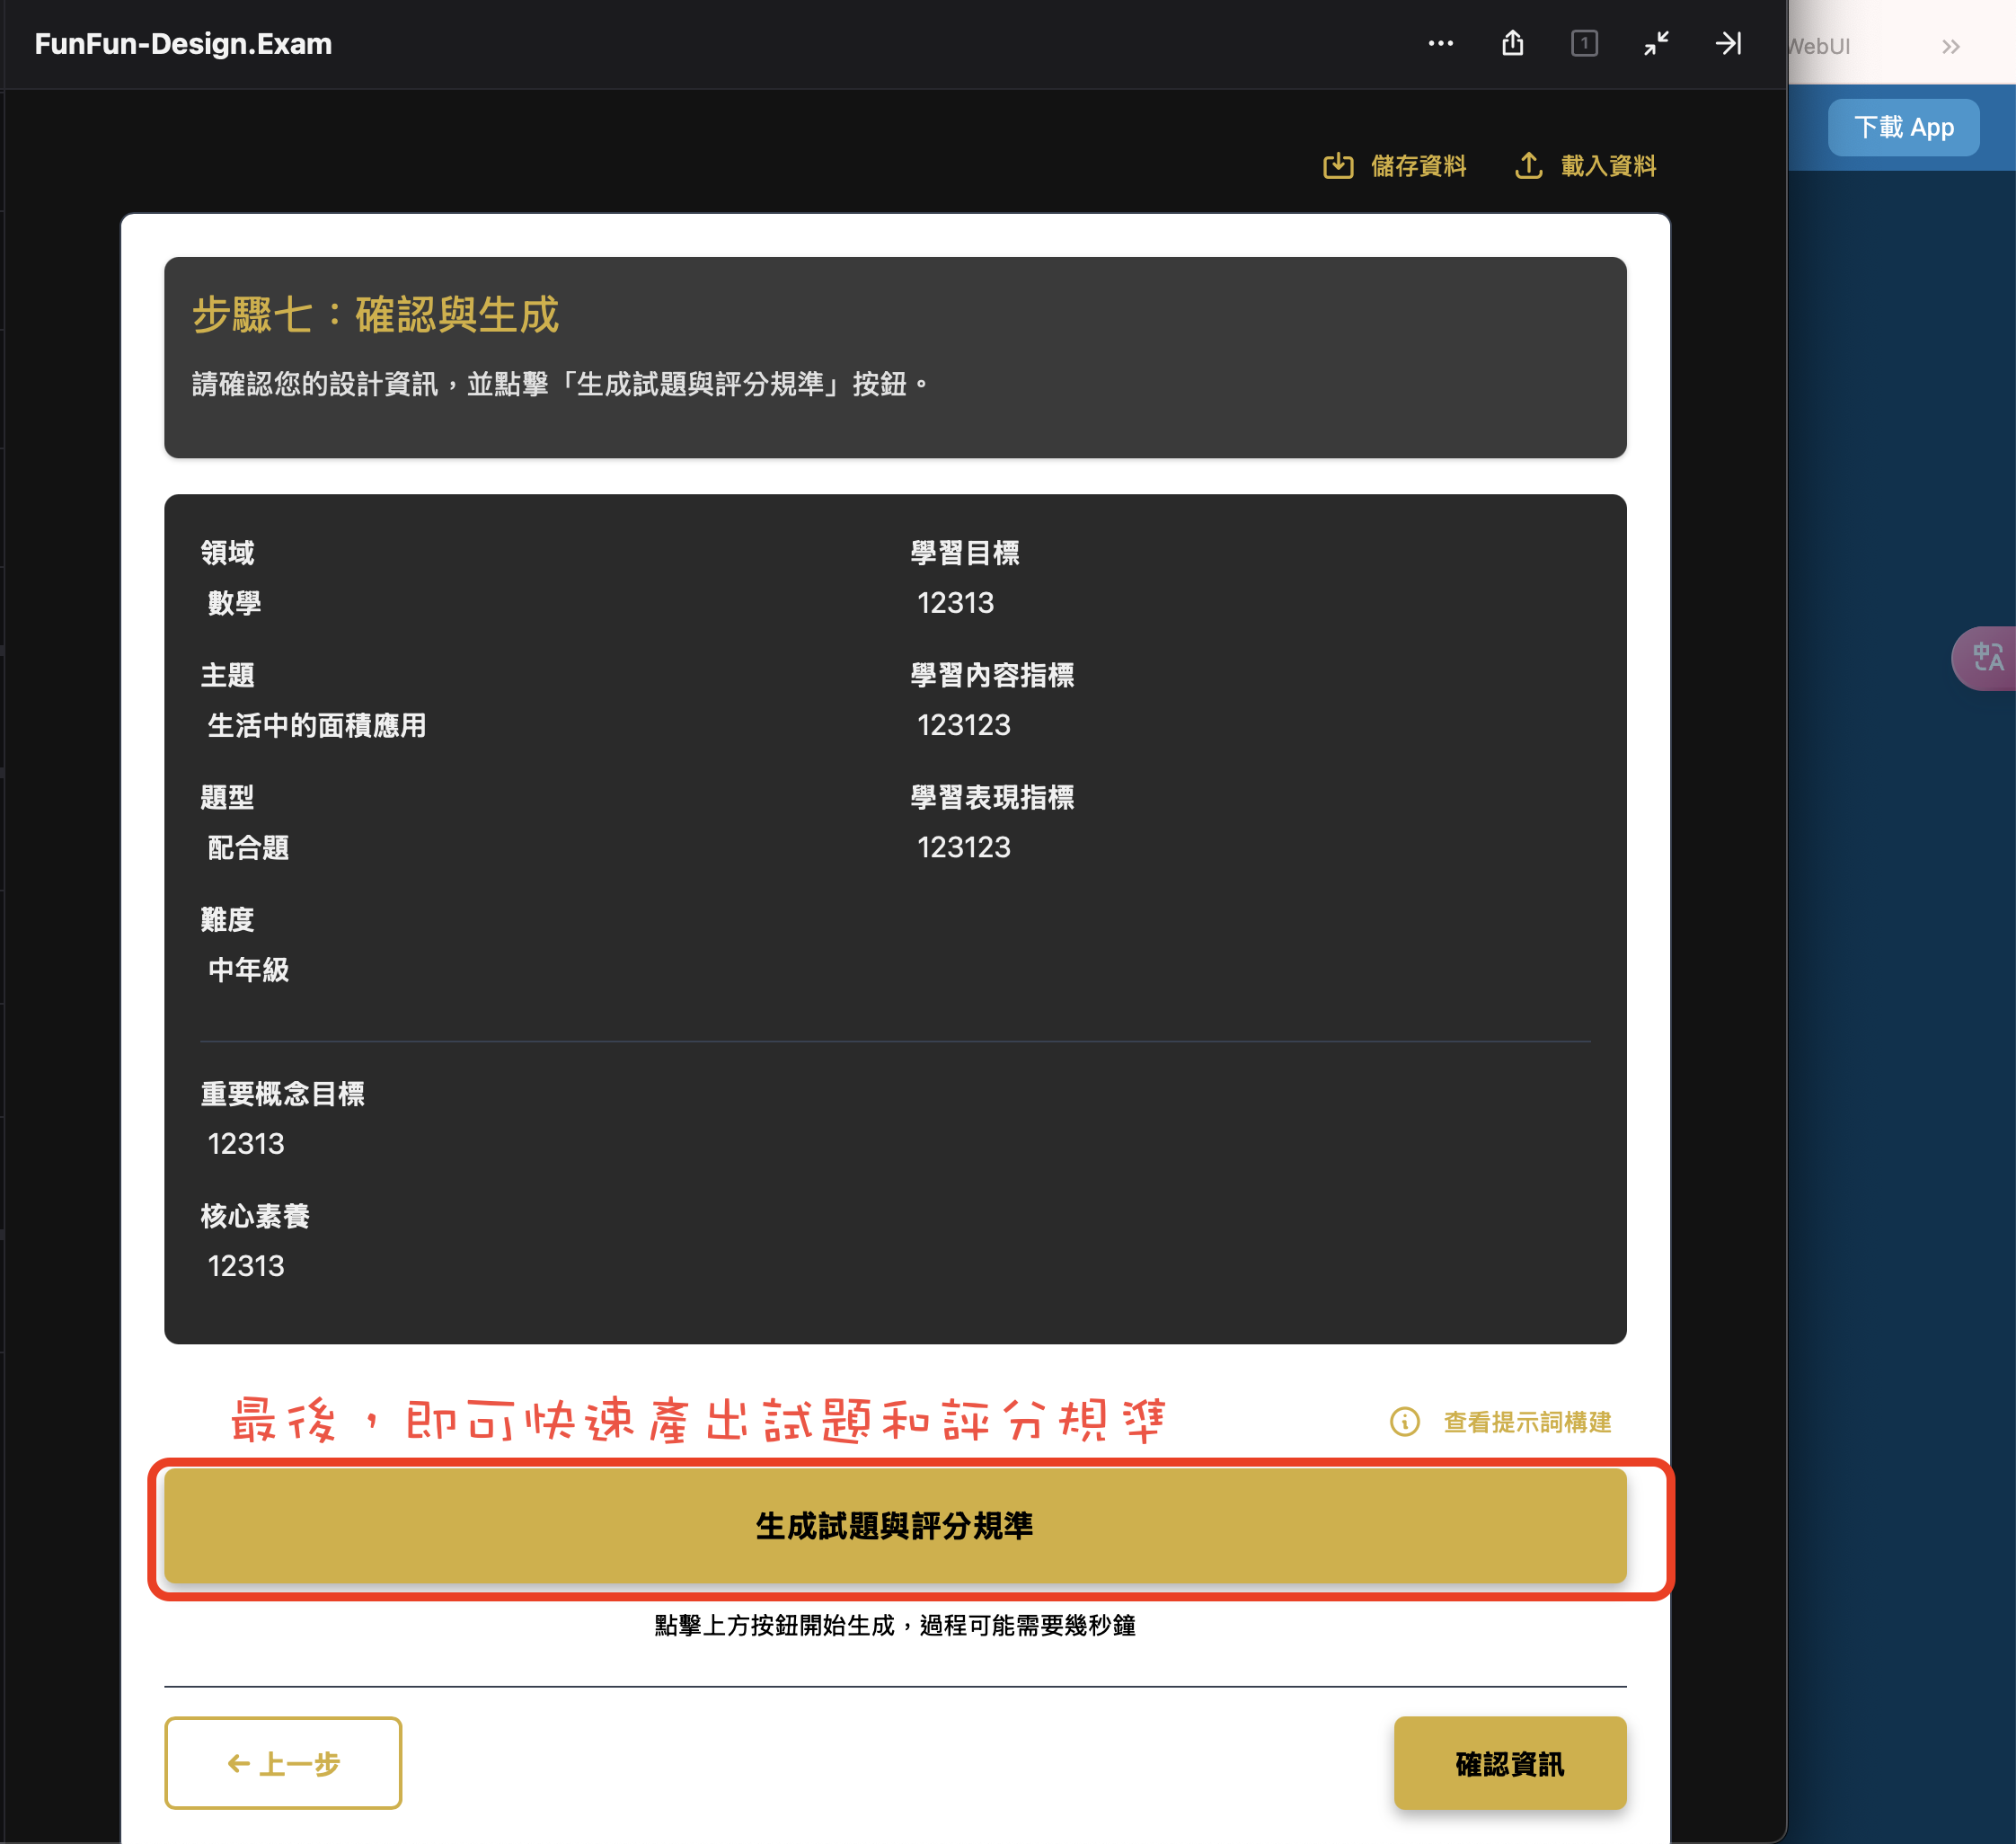Viewport: 2016px width, 1844px height.
Task: Click the info icon beside 查看提示詞構建
Action: (x=1404, y=1421)
